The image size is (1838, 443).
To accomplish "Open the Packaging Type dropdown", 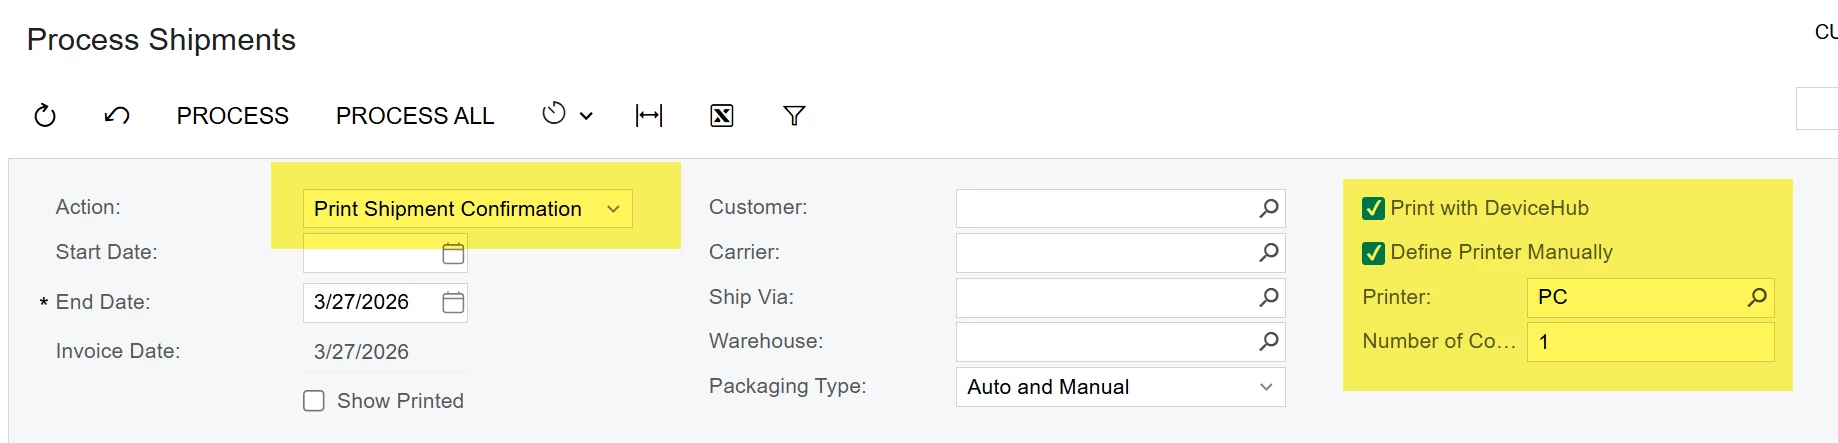I will coord(1120,387).
